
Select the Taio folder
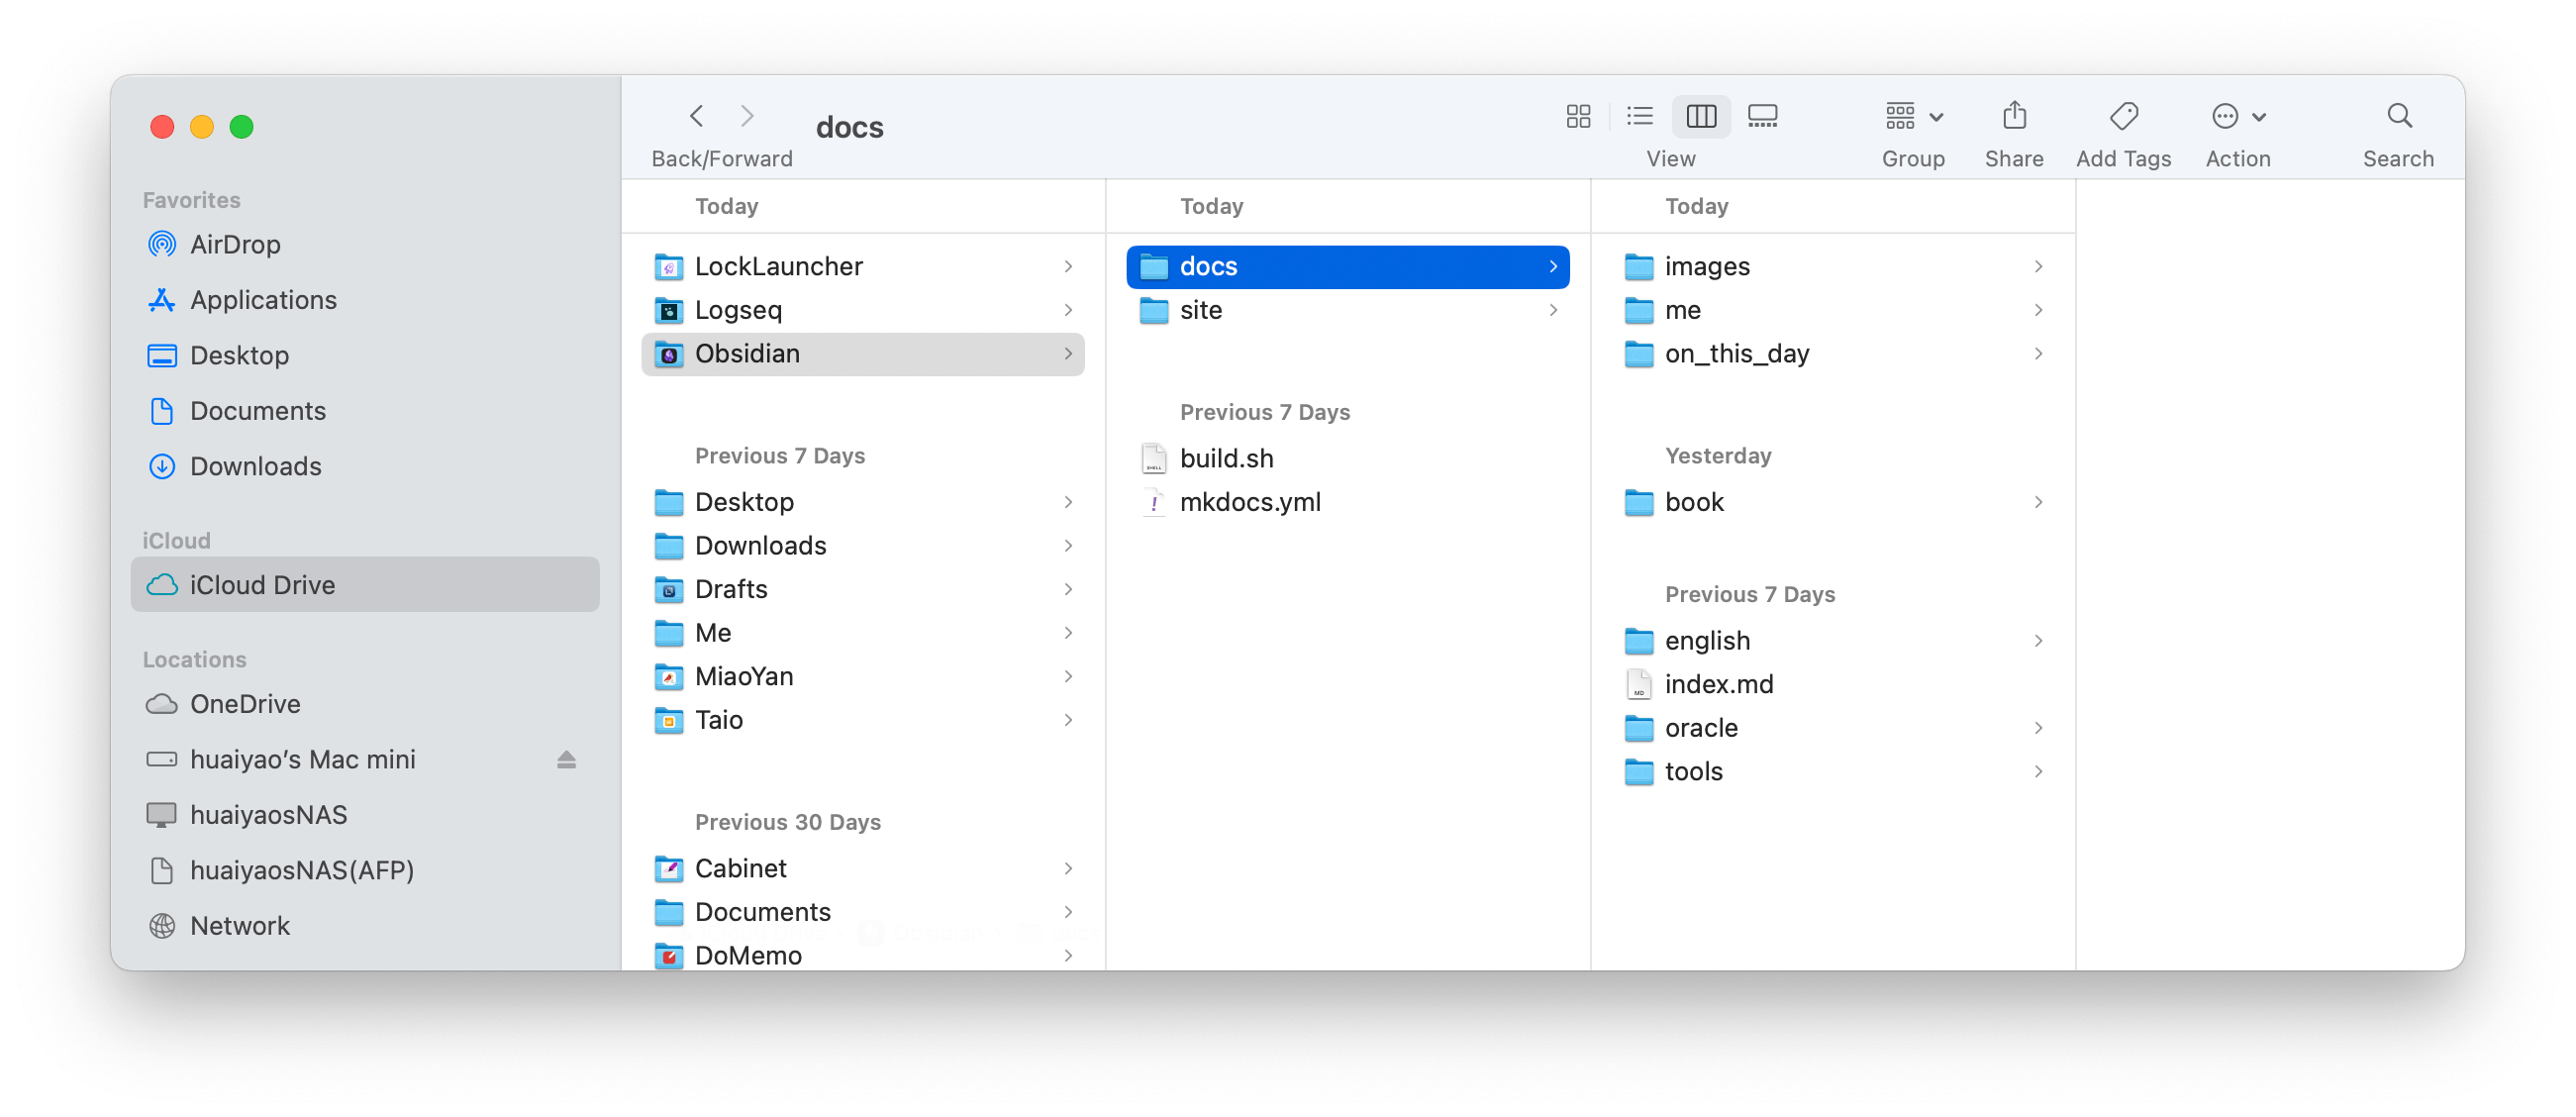point(863,721)
